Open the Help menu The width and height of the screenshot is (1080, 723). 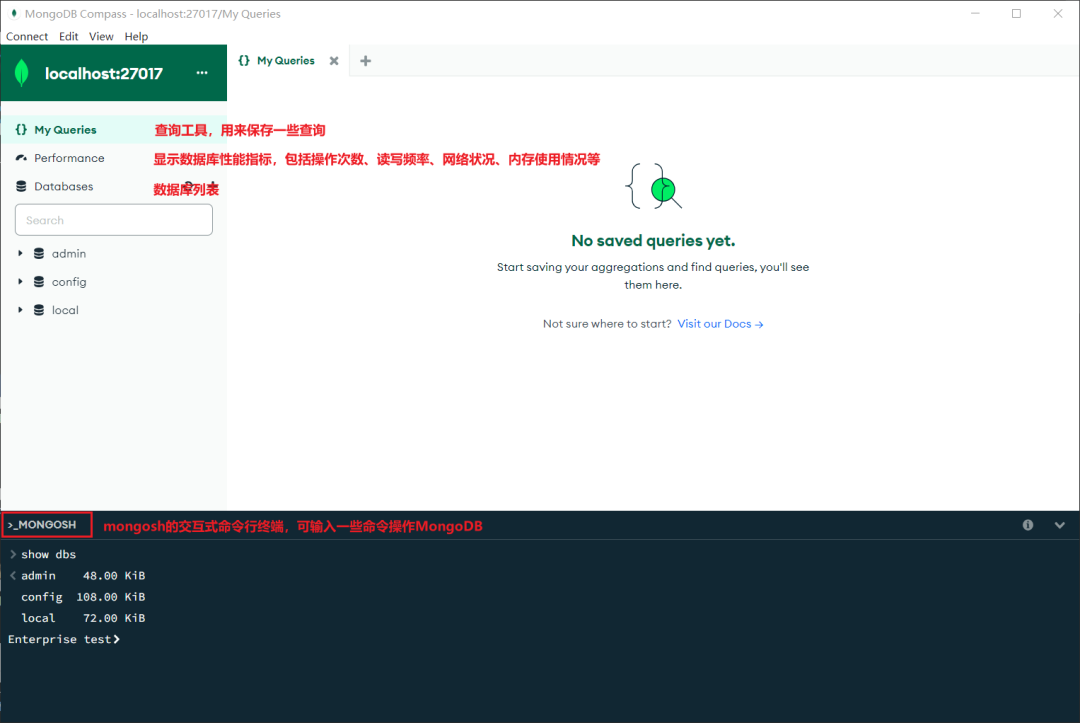(136, 36)
